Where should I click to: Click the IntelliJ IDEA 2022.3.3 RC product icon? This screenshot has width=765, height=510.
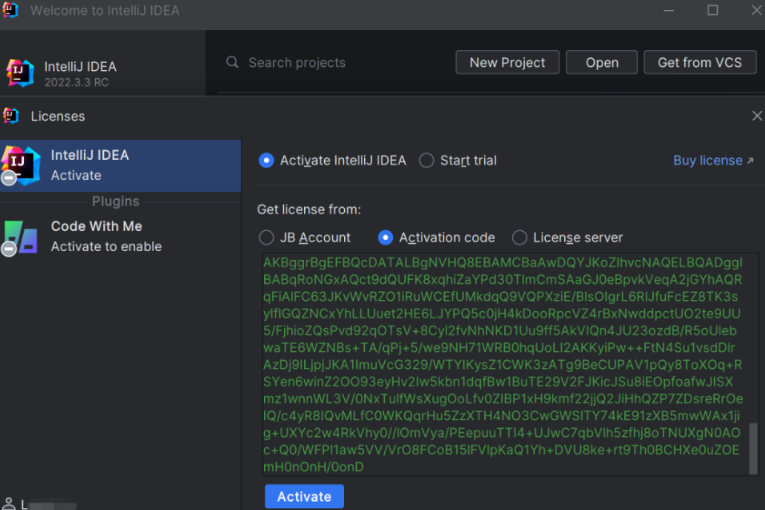click(x=20, y=73)
